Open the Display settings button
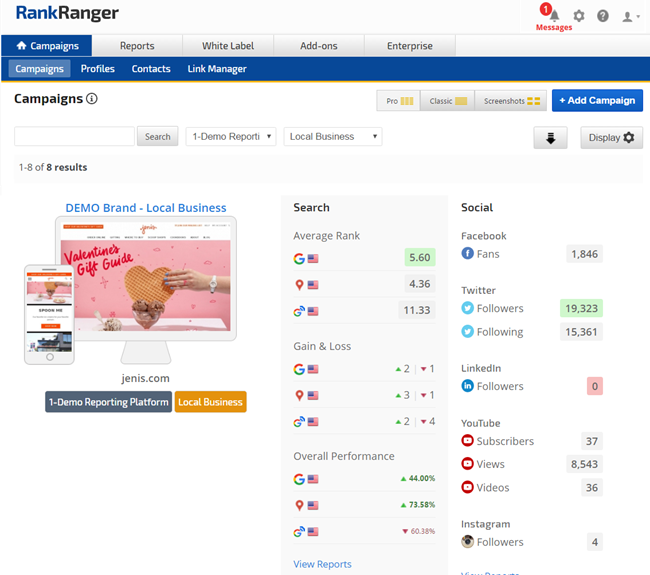Viewport: 650px width, 575px height. [611, 138]
